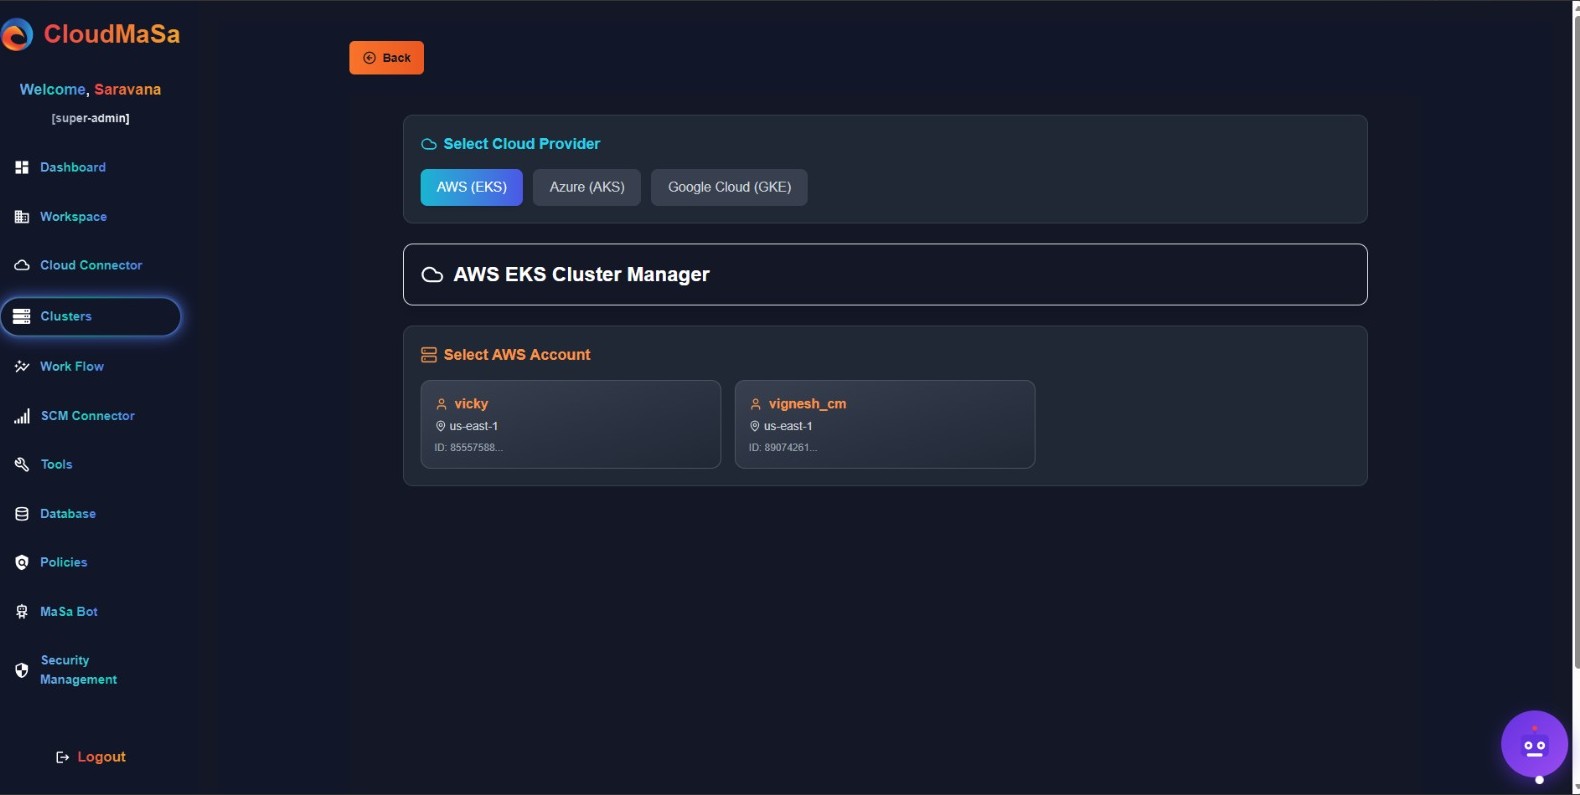
Task: Click the MaSa Bot robot icon
Action: pos(22,612)
